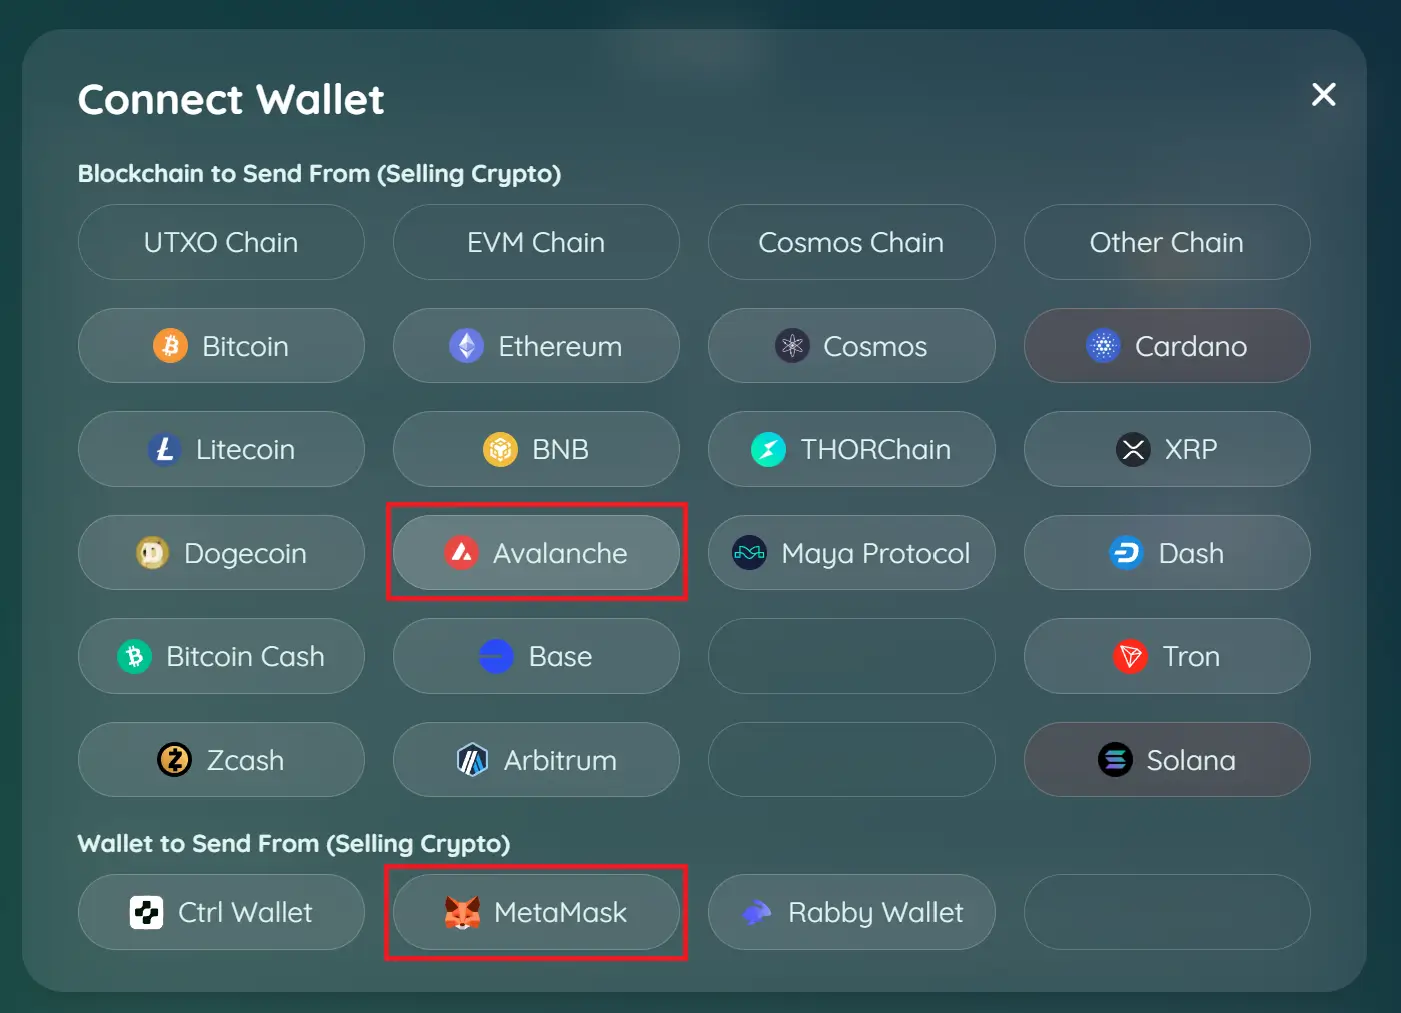
Task: Toggle the THORChain blockchain option
Action: pos(851,449)
